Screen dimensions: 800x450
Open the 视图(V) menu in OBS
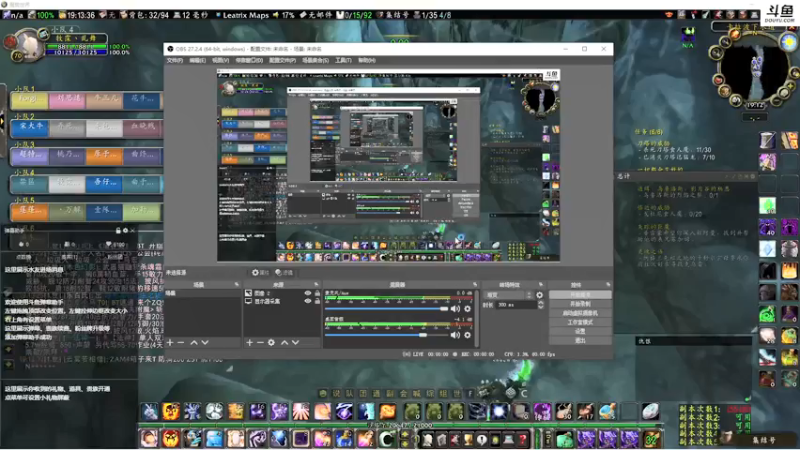tap(220, 60)
